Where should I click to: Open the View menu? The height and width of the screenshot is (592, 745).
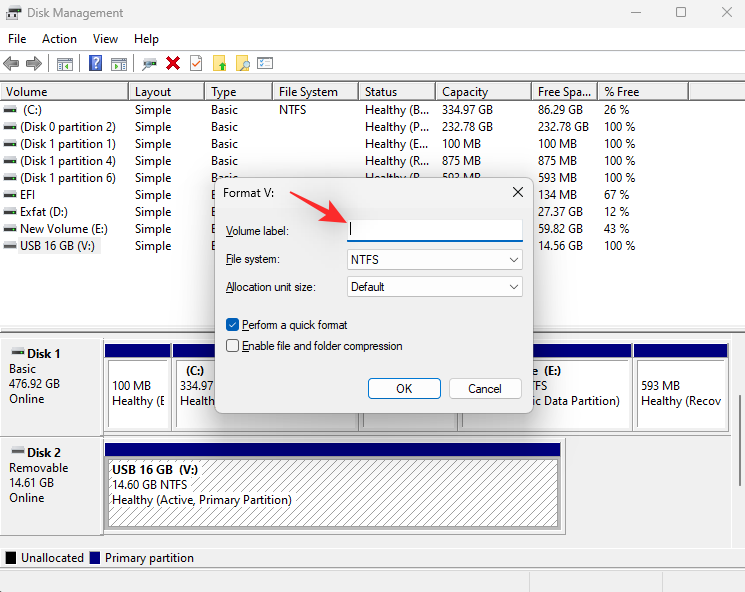tap(105, 39)
